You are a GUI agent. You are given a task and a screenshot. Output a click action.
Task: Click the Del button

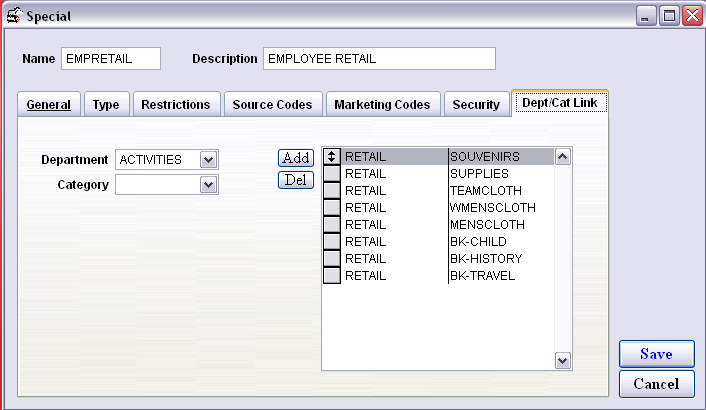click(296, 180)
